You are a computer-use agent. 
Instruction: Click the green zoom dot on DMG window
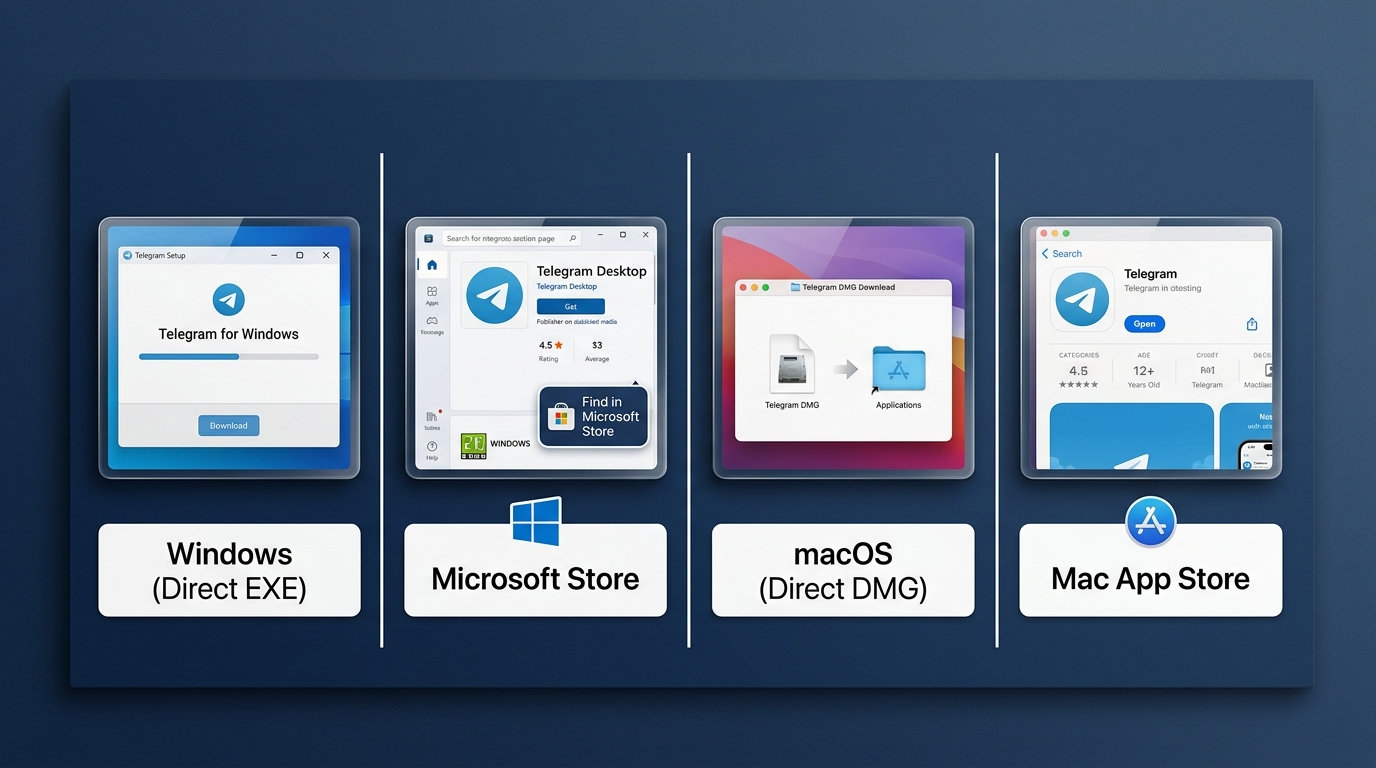pos(766,287)
